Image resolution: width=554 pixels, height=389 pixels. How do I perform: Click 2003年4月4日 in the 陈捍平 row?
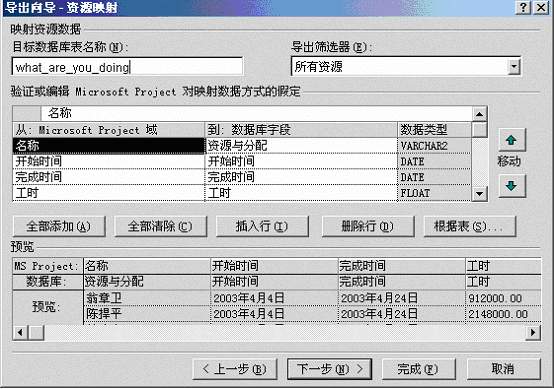[x=274, y=313]
